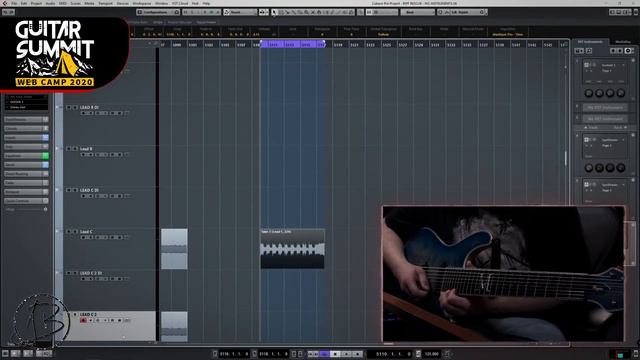Select the LEAD C 2 track name

click(x=88, y=315)
